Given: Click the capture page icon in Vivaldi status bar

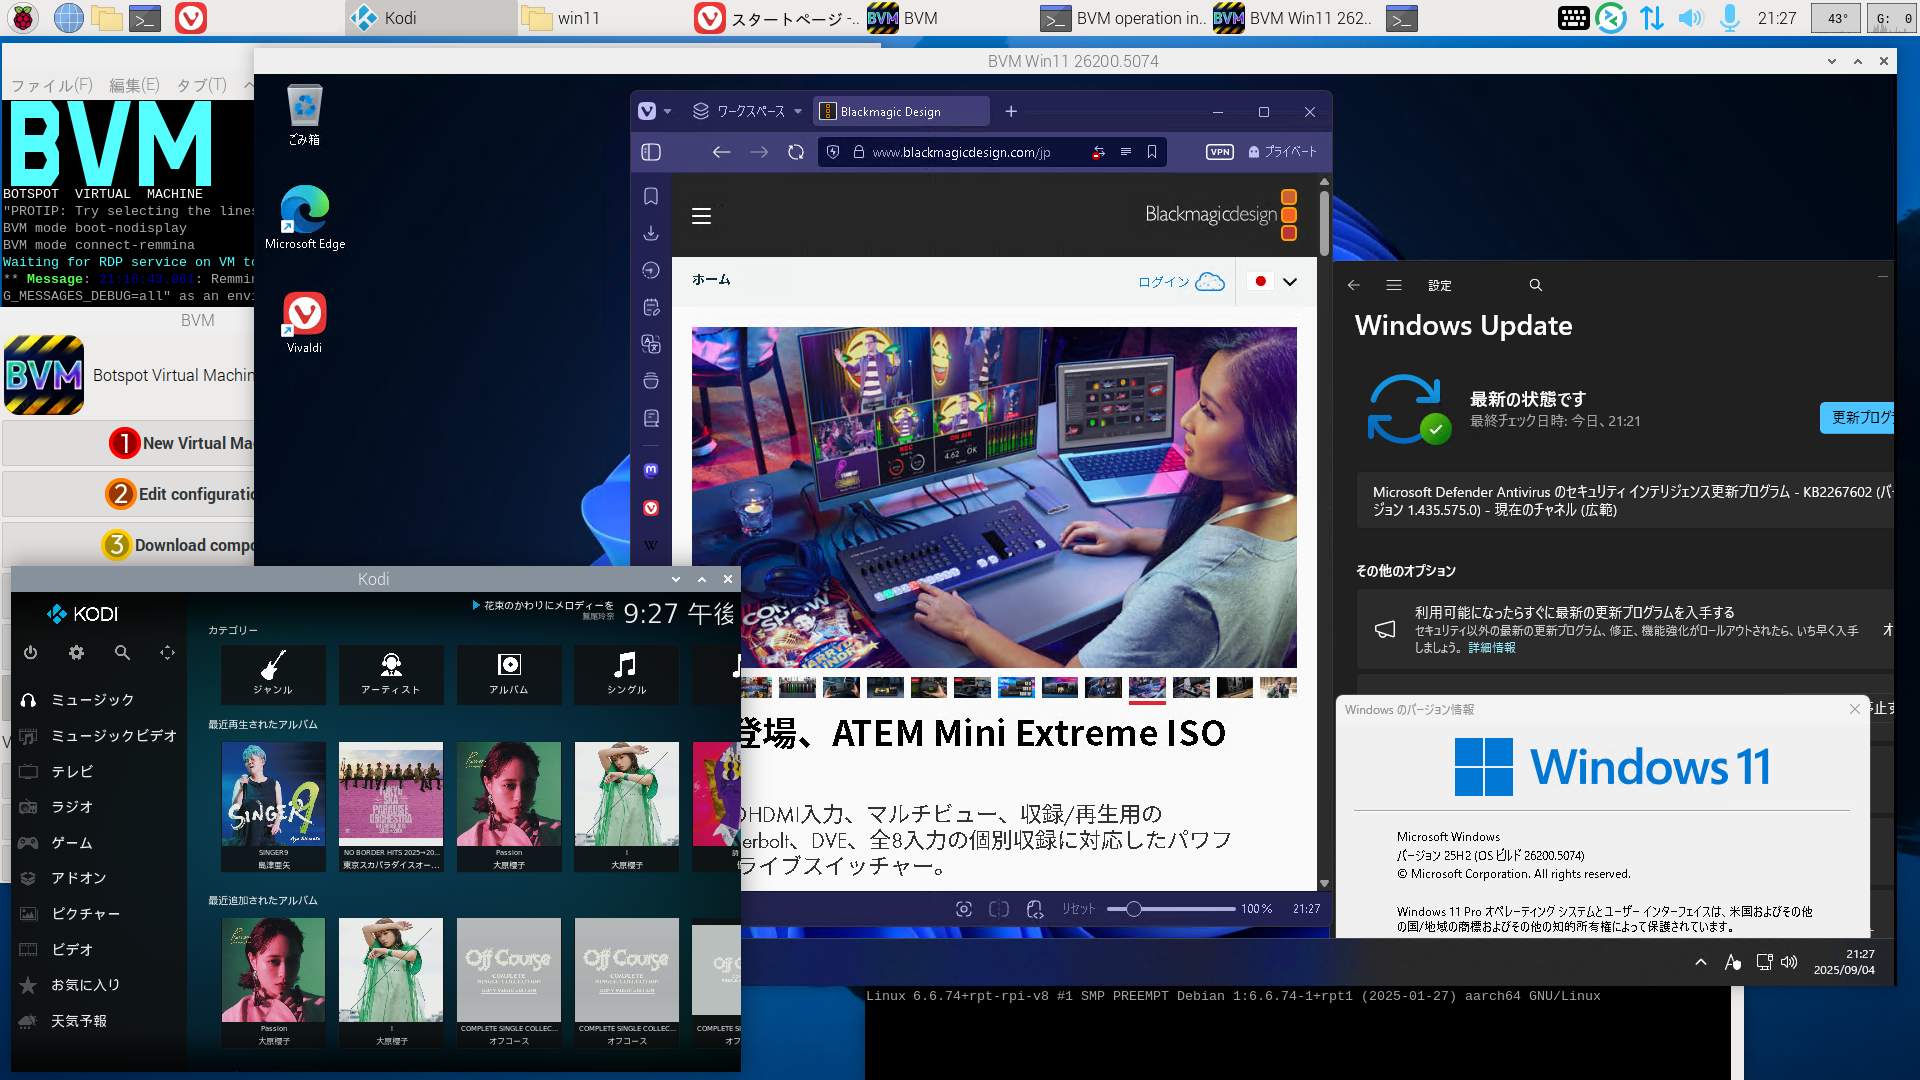Looking at the screenshot, I should coord(964,909).
